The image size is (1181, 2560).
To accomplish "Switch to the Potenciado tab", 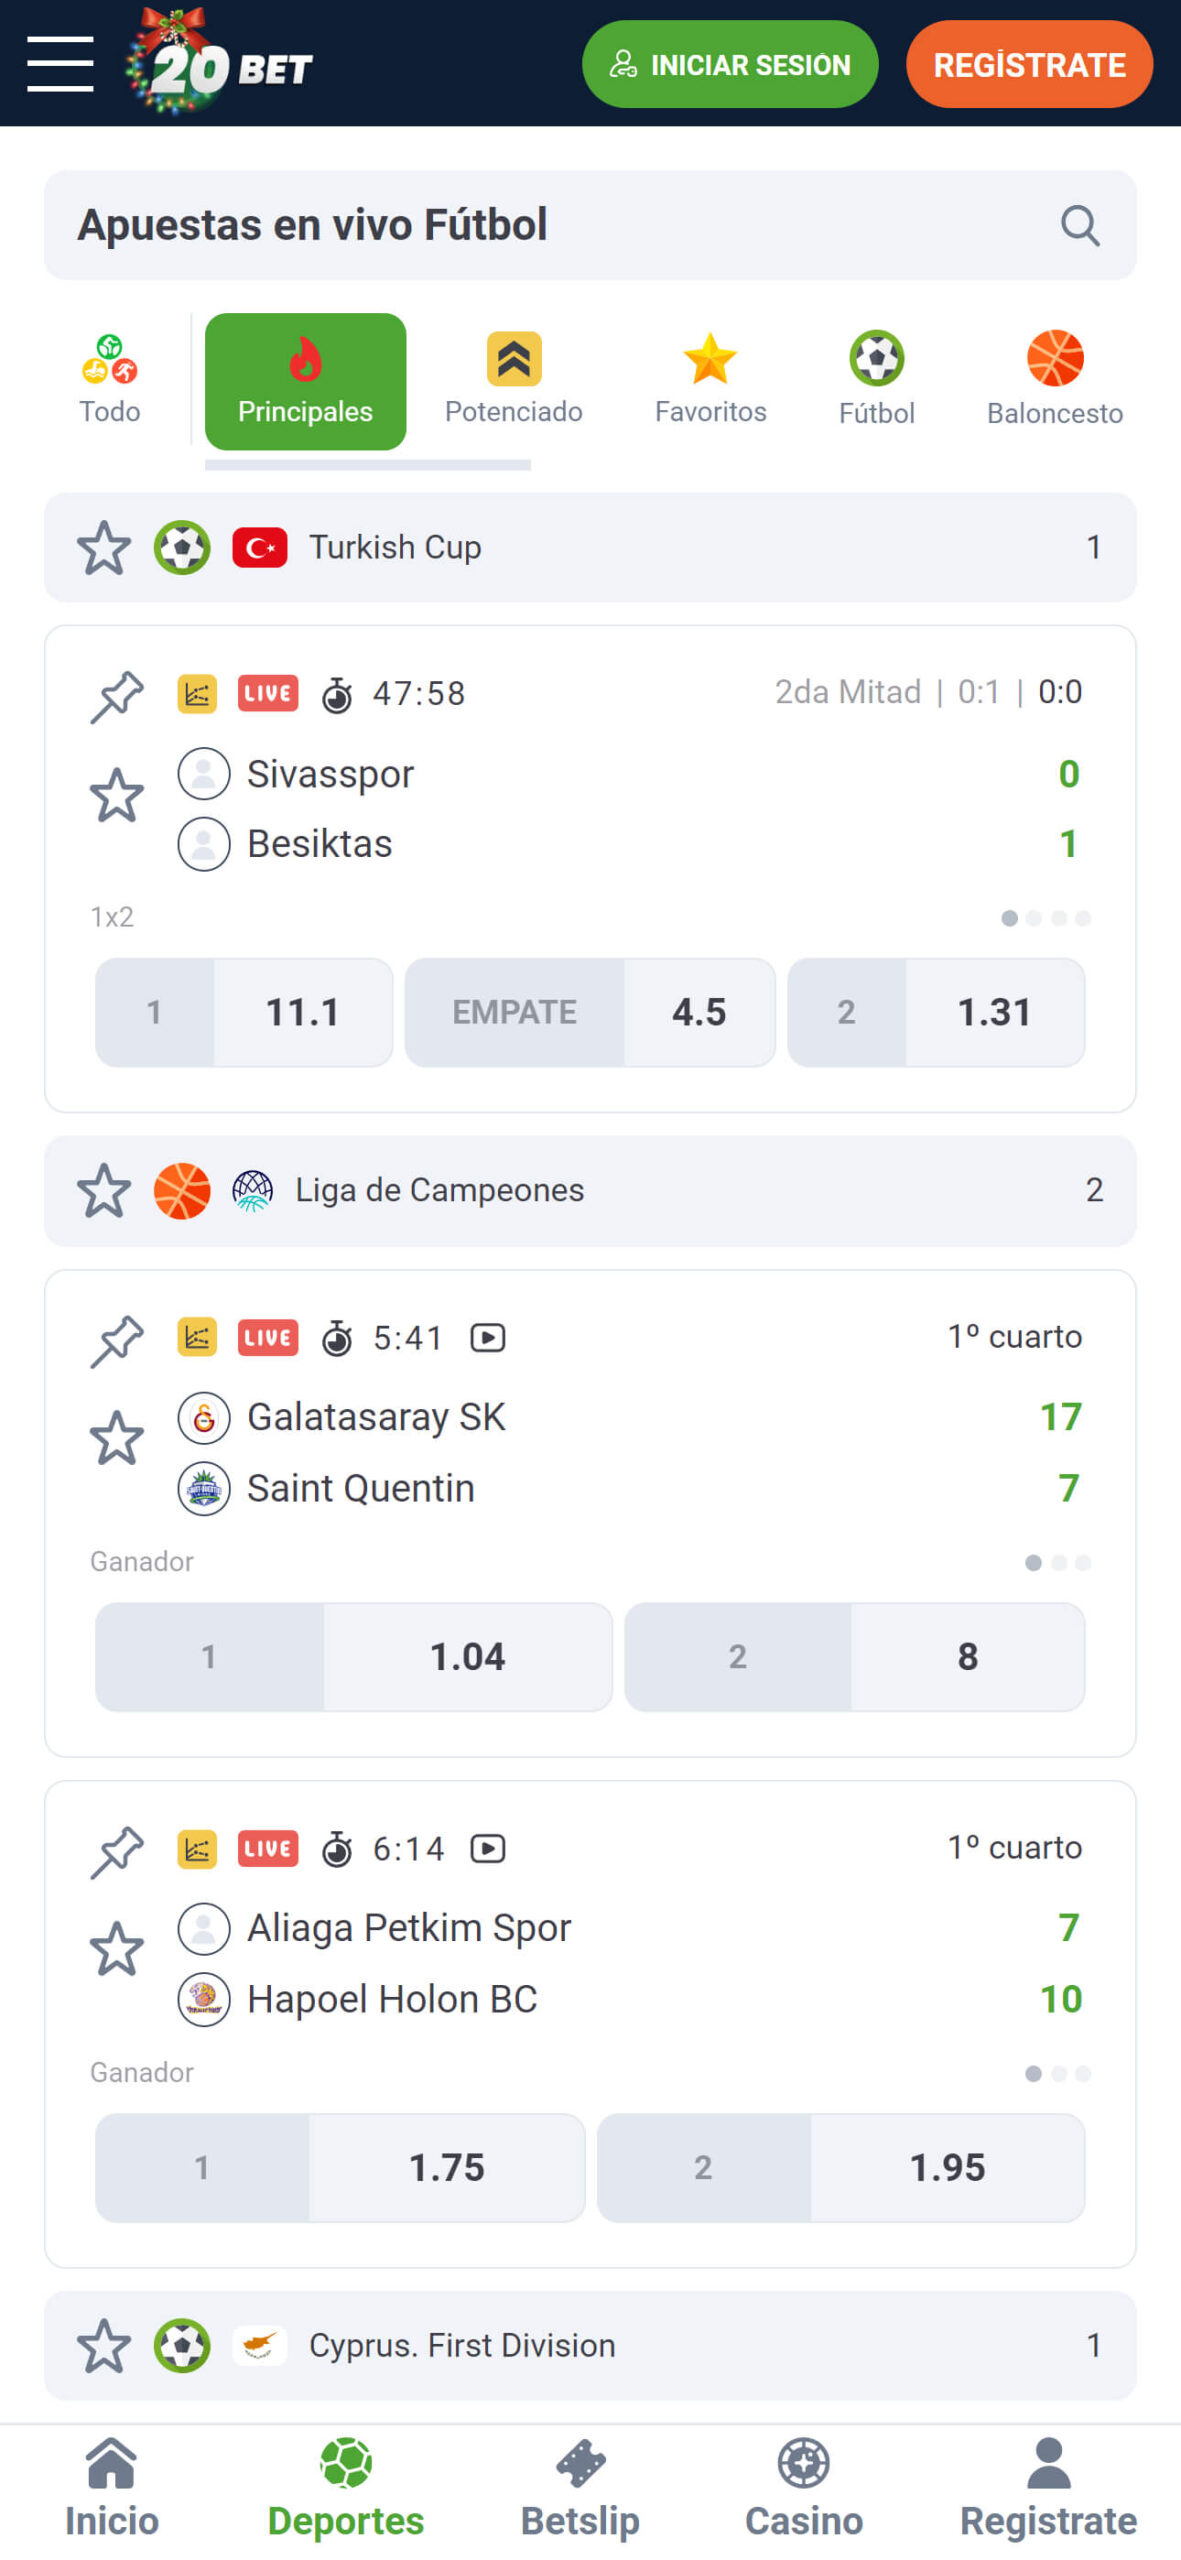I will (513, 380).
